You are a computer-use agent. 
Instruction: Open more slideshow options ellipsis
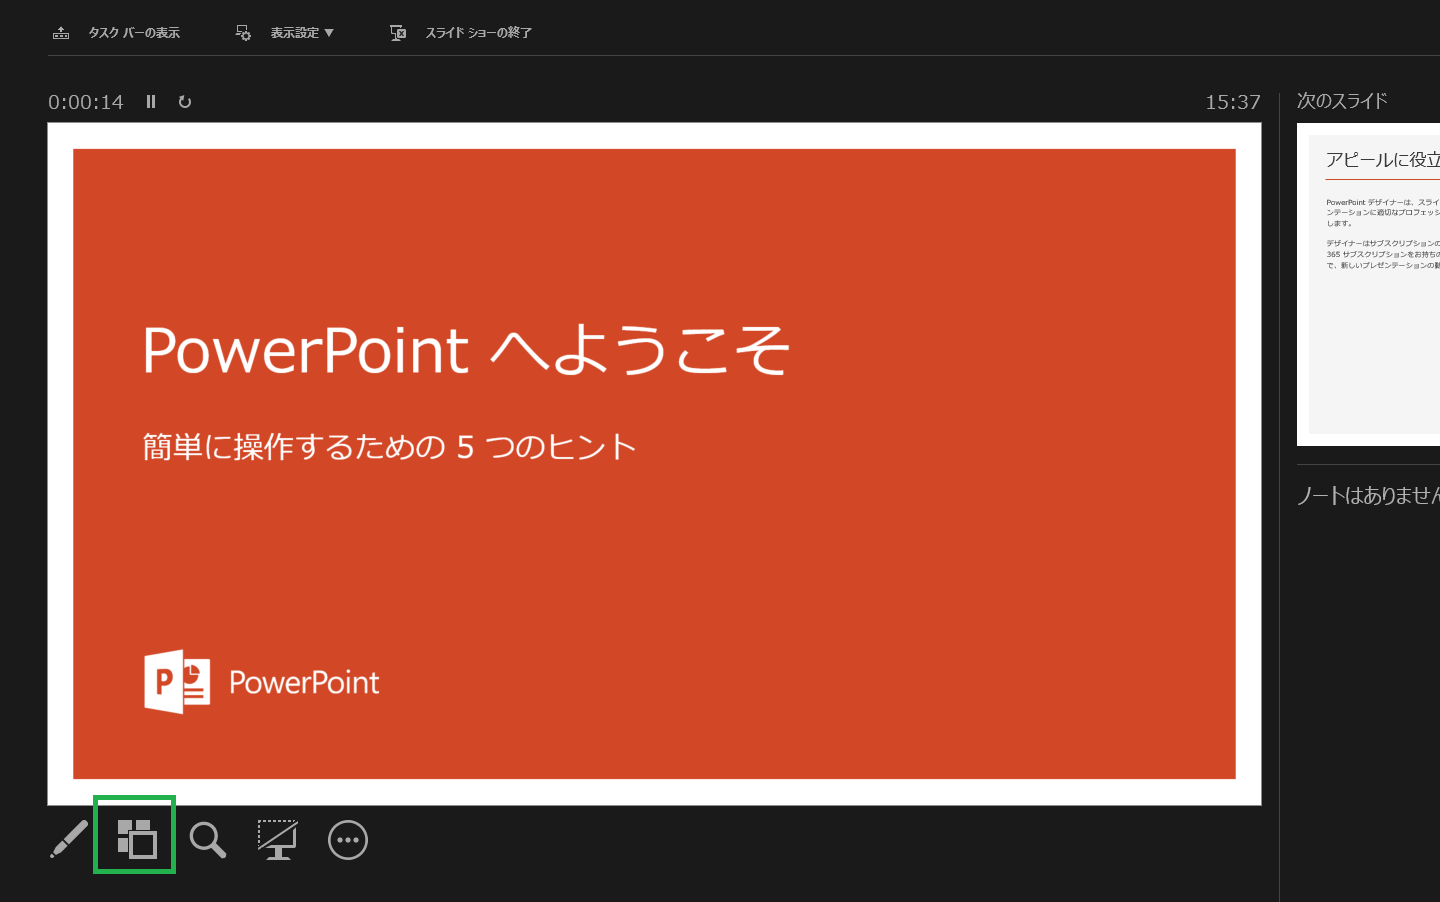[348, 840]
